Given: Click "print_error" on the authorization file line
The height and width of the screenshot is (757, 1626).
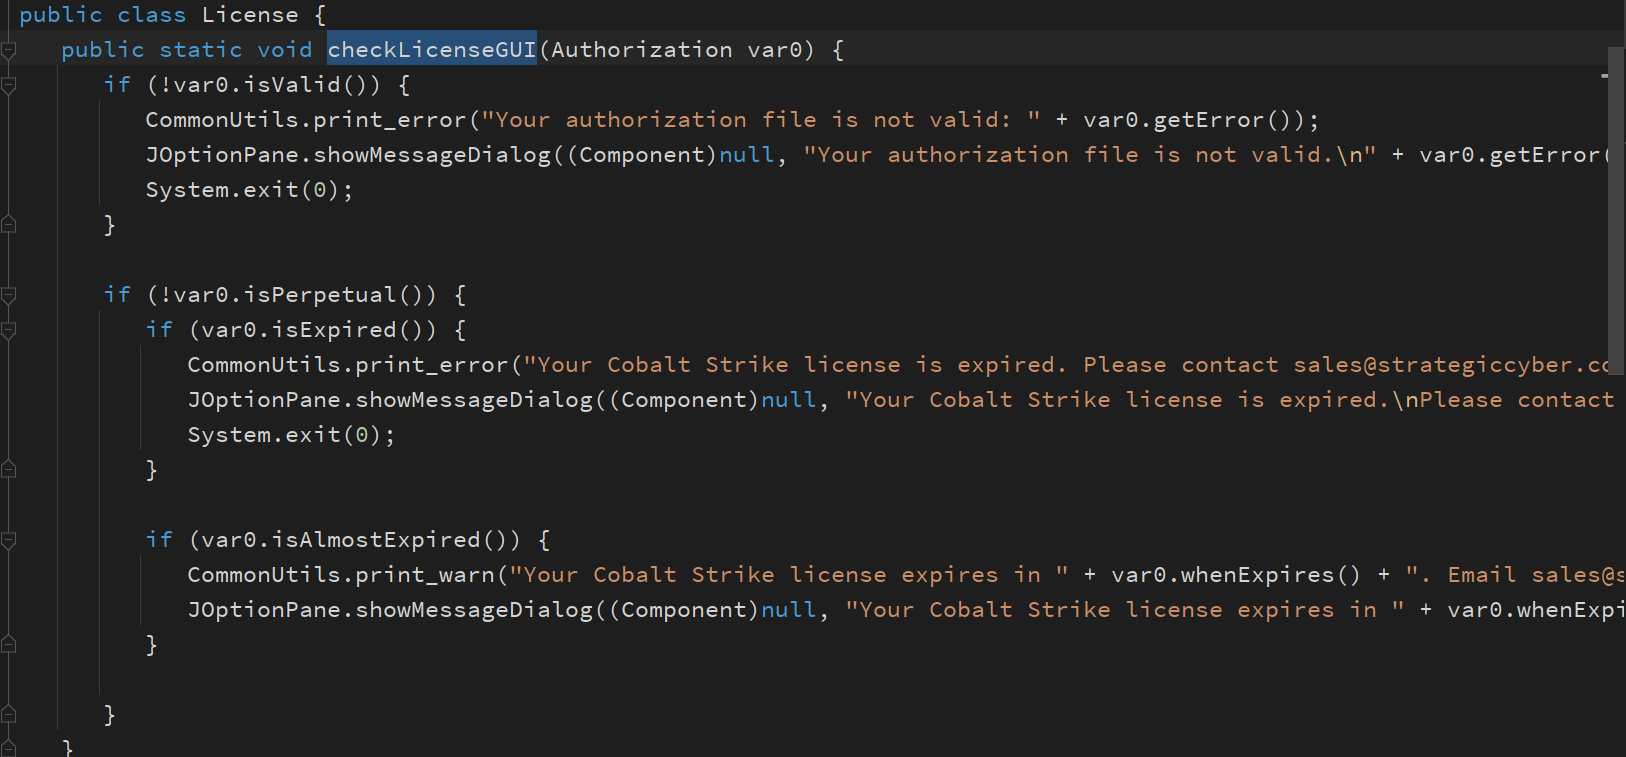Looking at the screenshot, I should 390,120.
